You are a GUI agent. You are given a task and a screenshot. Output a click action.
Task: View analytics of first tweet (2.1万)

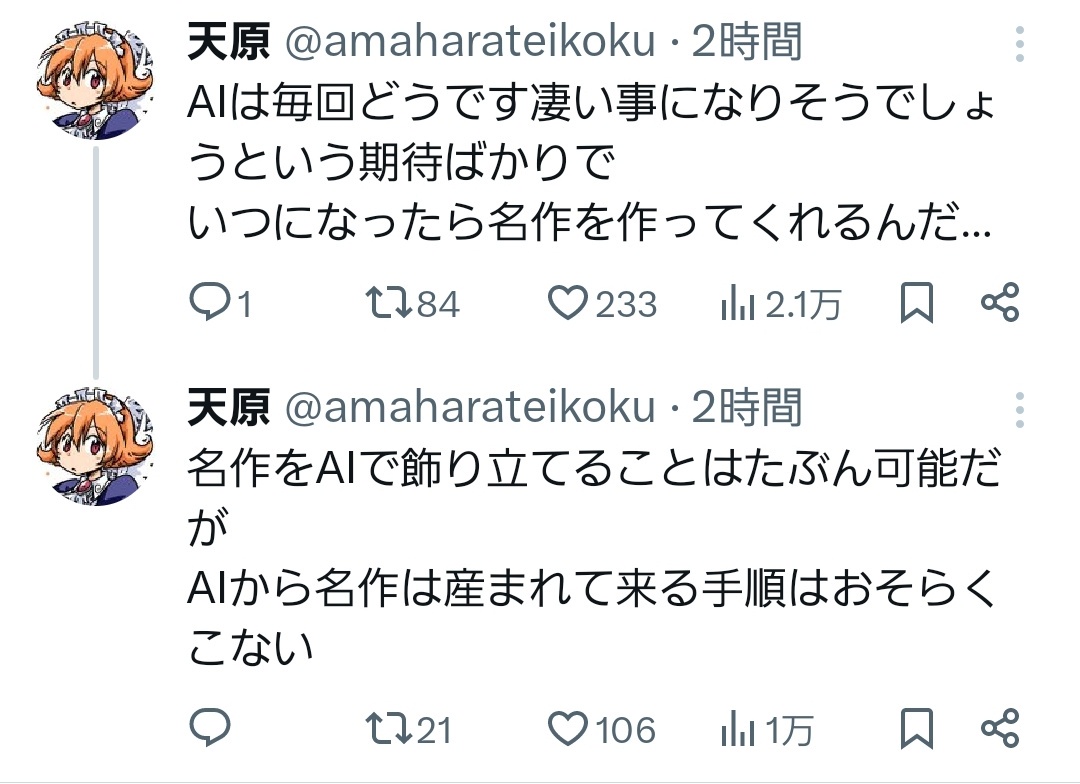click(737, 304)
